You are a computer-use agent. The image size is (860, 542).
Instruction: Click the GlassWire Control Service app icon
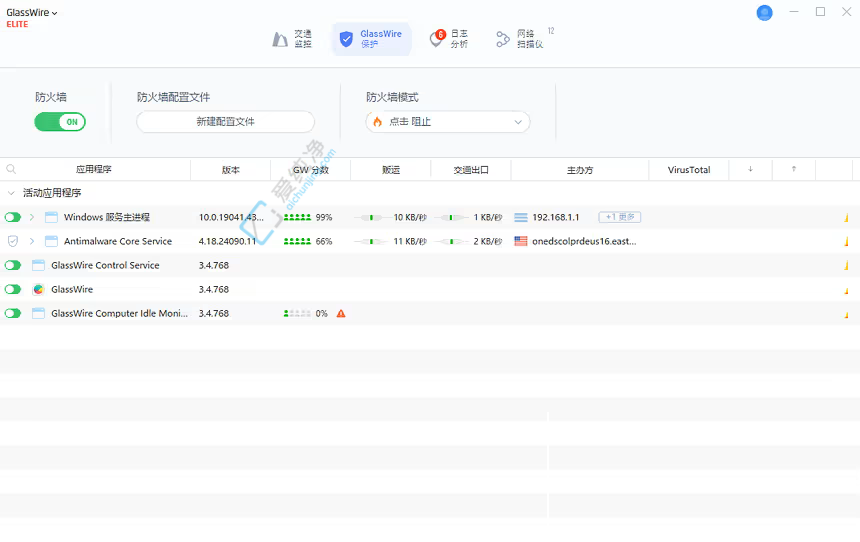[x=38, y=266]
